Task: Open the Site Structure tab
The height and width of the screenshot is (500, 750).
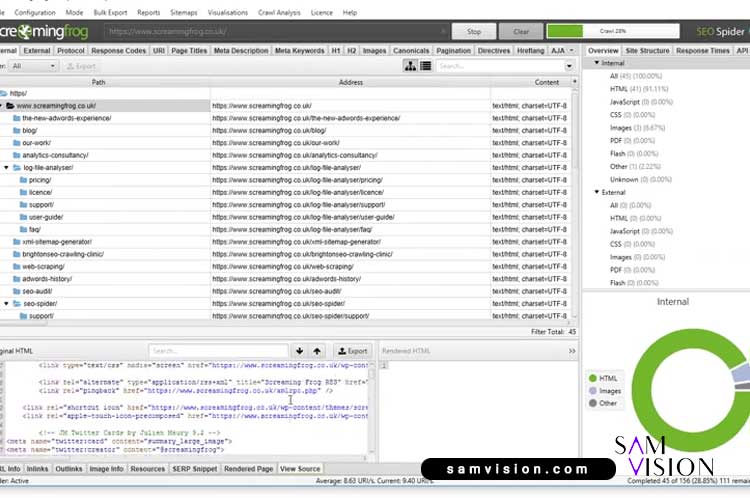Action: point(647,51)
